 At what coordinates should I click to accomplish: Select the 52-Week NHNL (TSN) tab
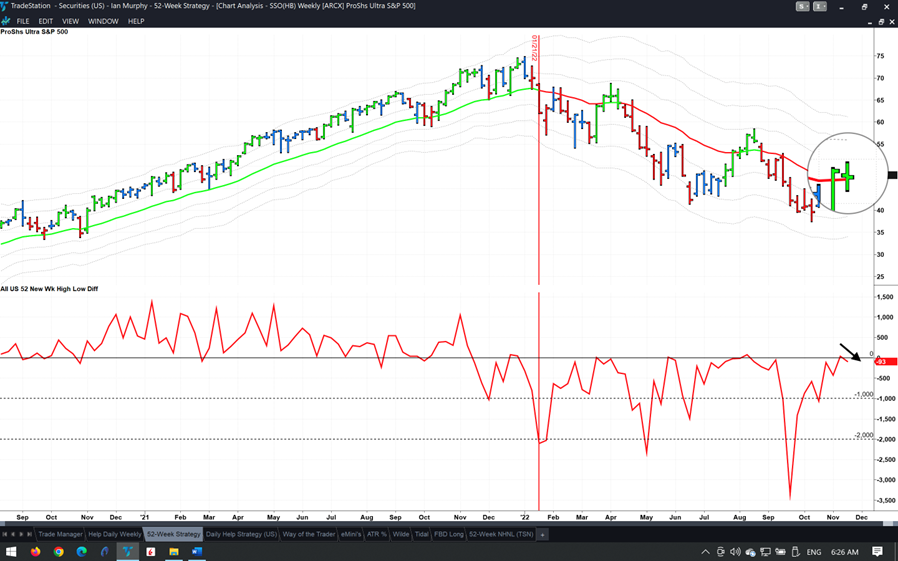[500, 535]
